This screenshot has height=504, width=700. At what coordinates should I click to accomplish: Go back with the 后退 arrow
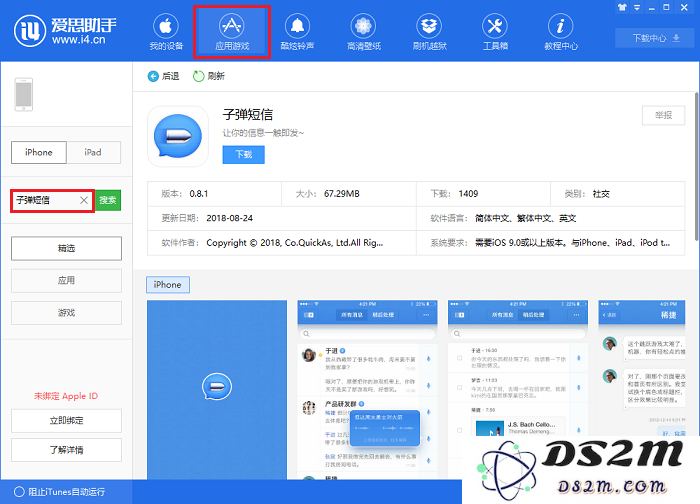163,76
